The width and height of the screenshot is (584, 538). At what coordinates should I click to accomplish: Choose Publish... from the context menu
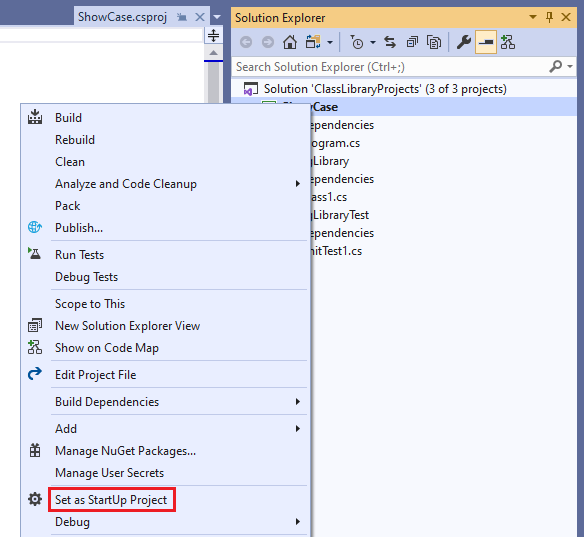(79, 228)
